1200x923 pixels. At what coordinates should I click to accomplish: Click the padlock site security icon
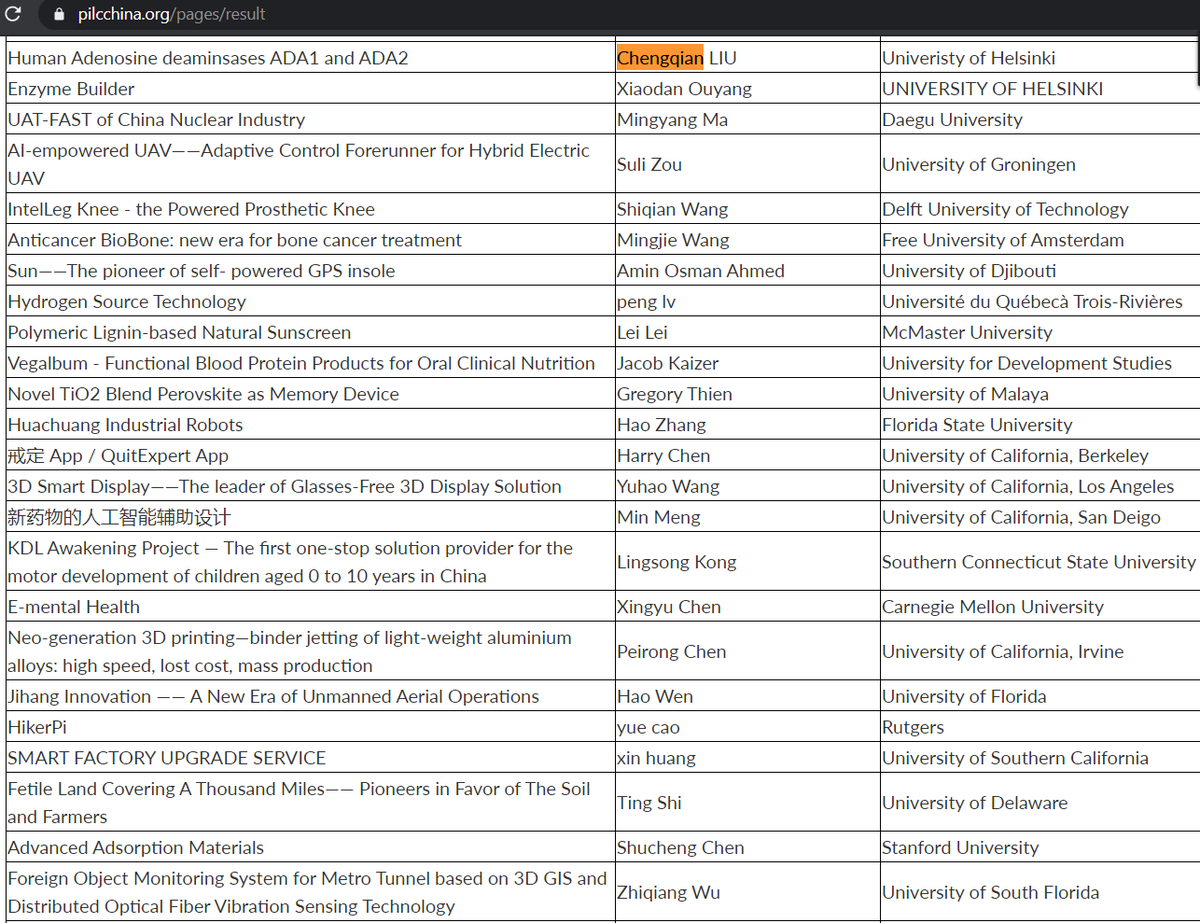coord(58,15)
